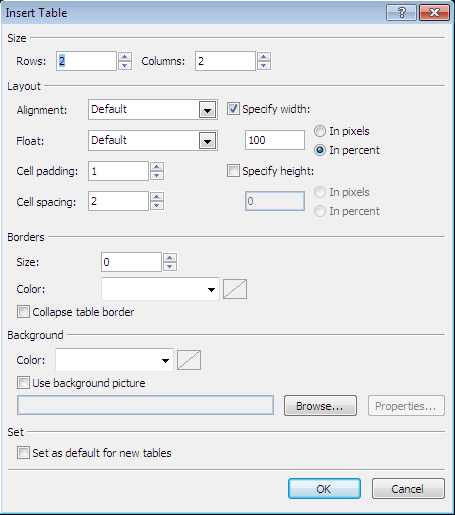This screenshot has height=515, width=455.
Task: Uncheck the Specify width checkbox
Action: [233, 109]
